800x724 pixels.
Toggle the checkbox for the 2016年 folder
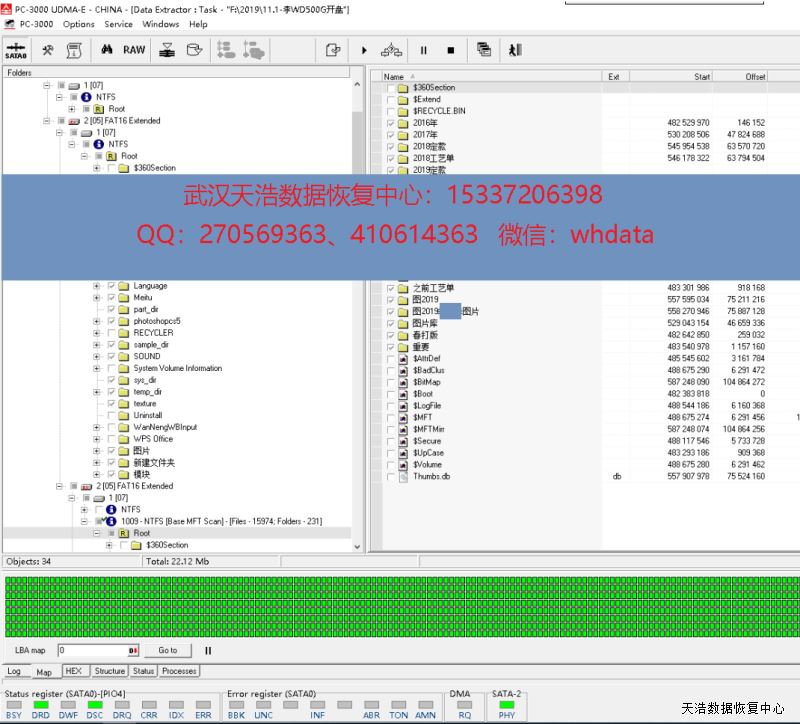(x=391, y=123)
